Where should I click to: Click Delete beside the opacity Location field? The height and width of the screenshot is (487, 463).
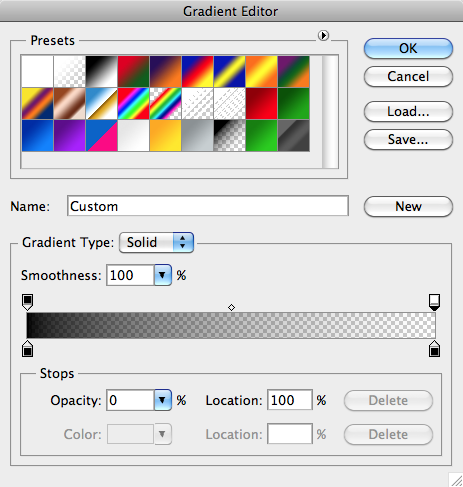(388, 400)
